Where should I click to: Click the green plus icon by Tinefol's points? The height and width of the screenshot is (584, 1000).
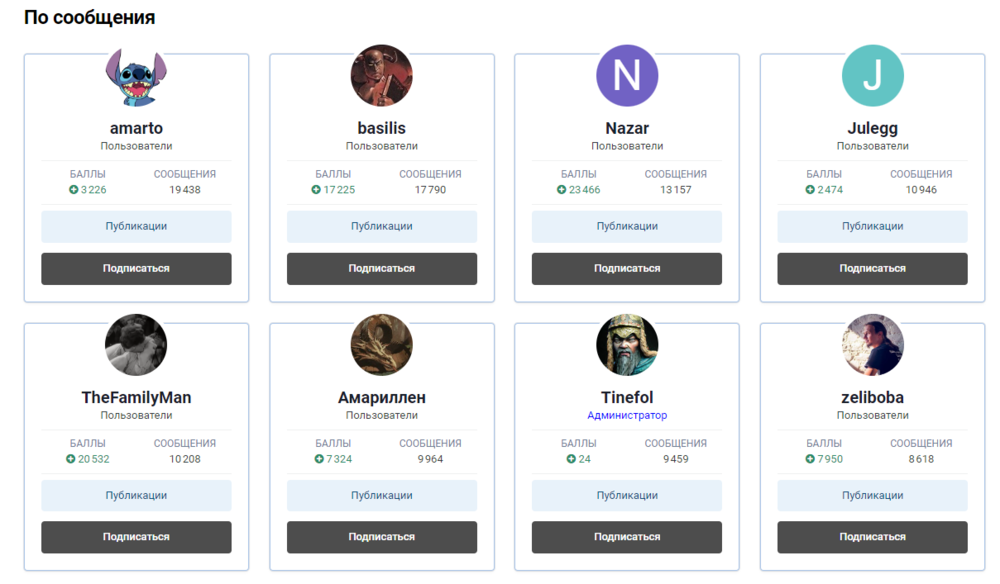(x=571, y=459)
